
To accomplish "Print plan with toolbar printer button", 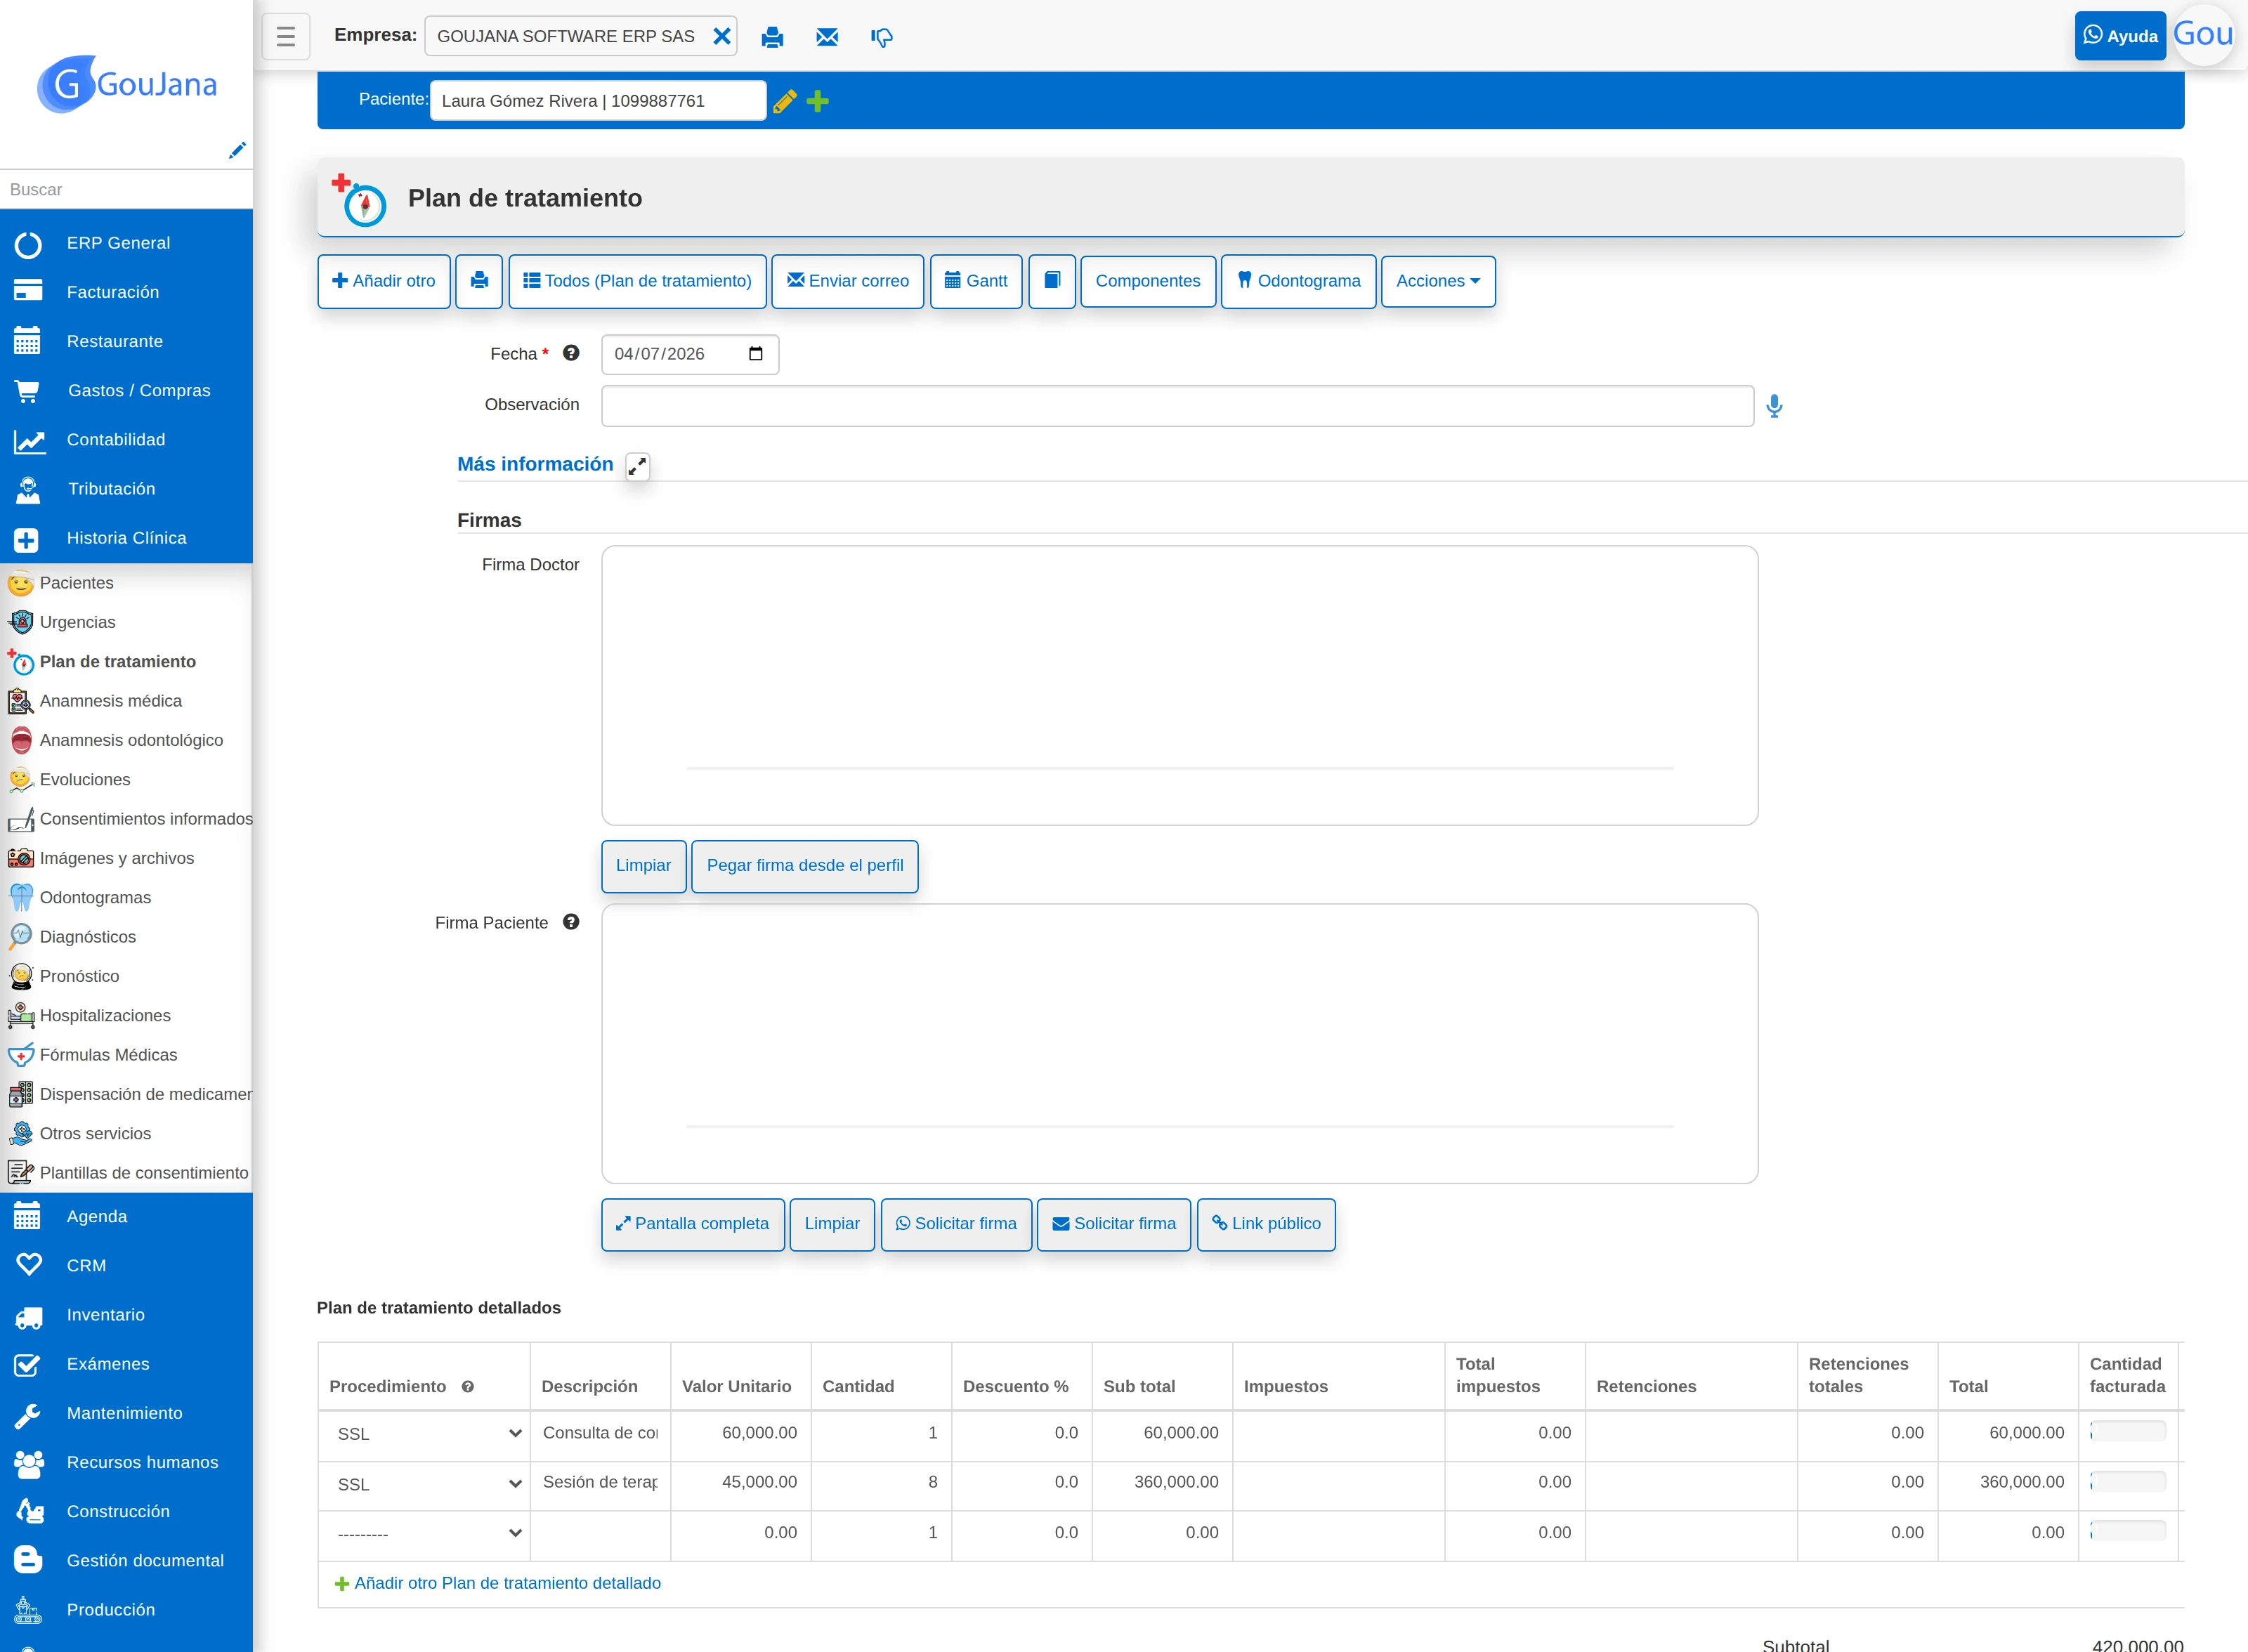I will [479, 281].
